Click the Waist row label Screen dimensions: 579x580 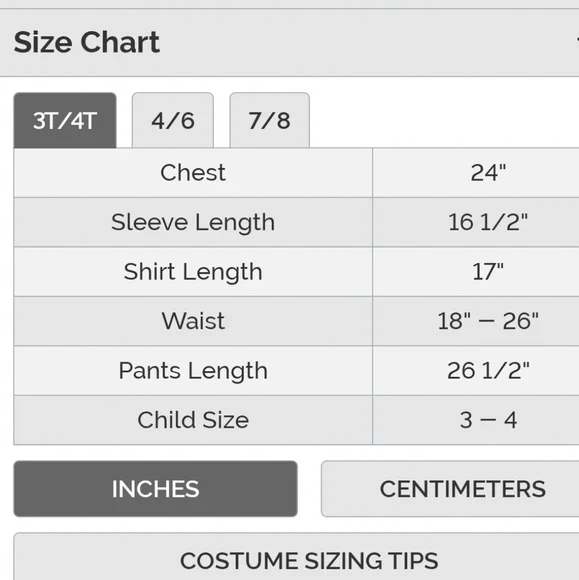coord(193,321)
